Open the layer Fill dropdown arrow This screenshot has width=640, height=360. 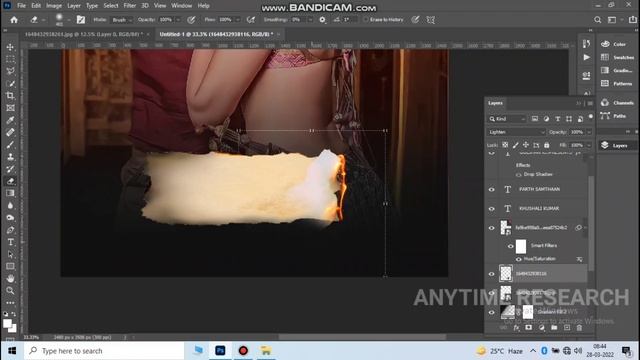[589, 145]
